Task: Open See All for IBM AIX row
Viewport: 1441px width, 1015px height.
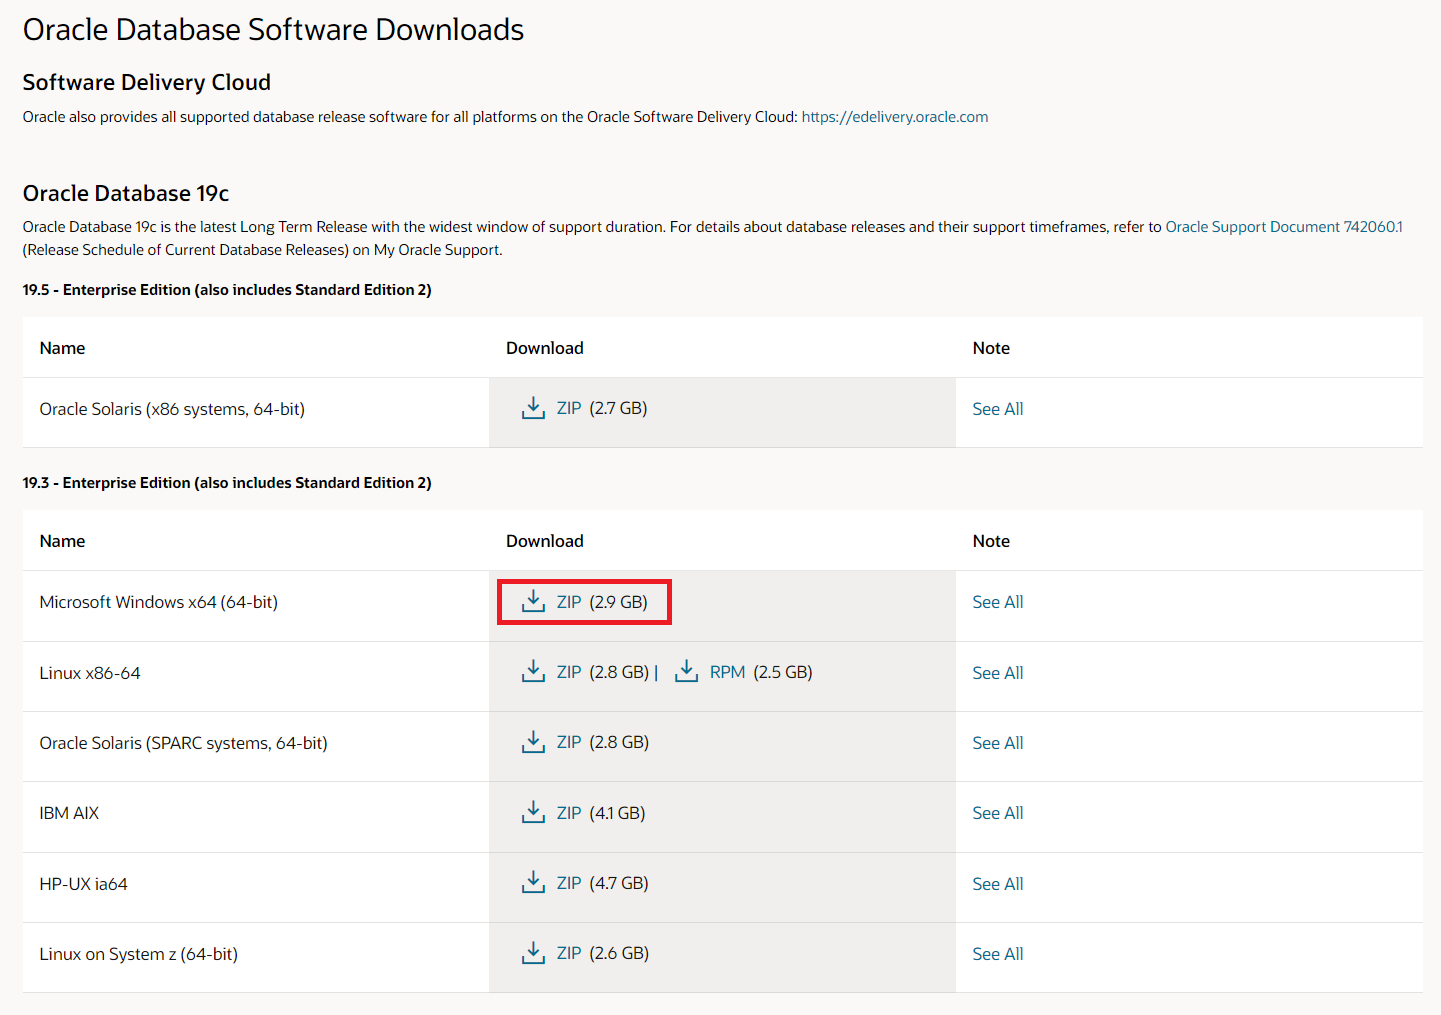Action: tap(998, 813)
